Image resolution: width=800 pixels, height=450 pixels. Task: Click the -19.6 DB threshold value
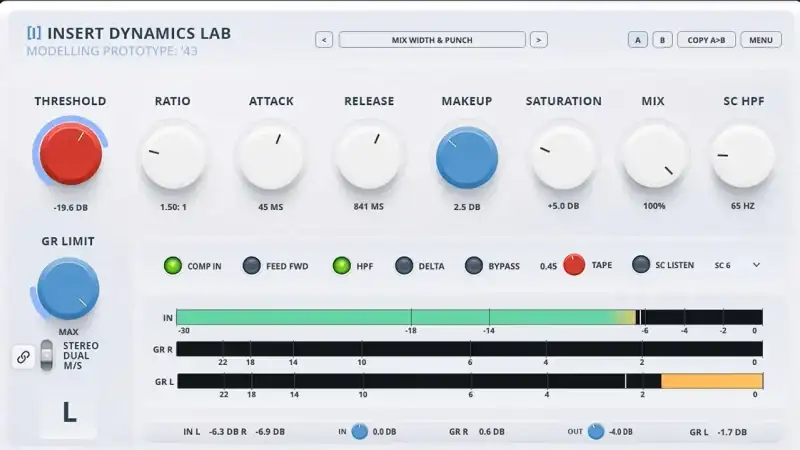click(x=70, y=208)
